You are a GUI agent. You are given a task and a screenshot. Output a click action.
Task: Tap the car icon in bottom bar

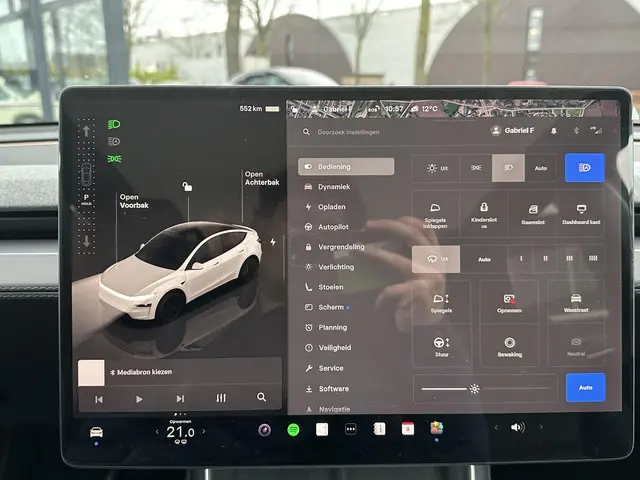tap(97, 432)
